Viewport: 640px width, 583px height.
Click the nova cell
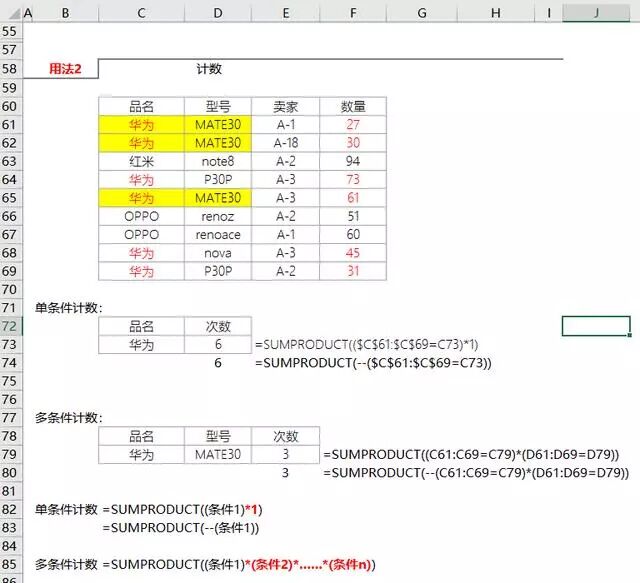coord(218,253)
